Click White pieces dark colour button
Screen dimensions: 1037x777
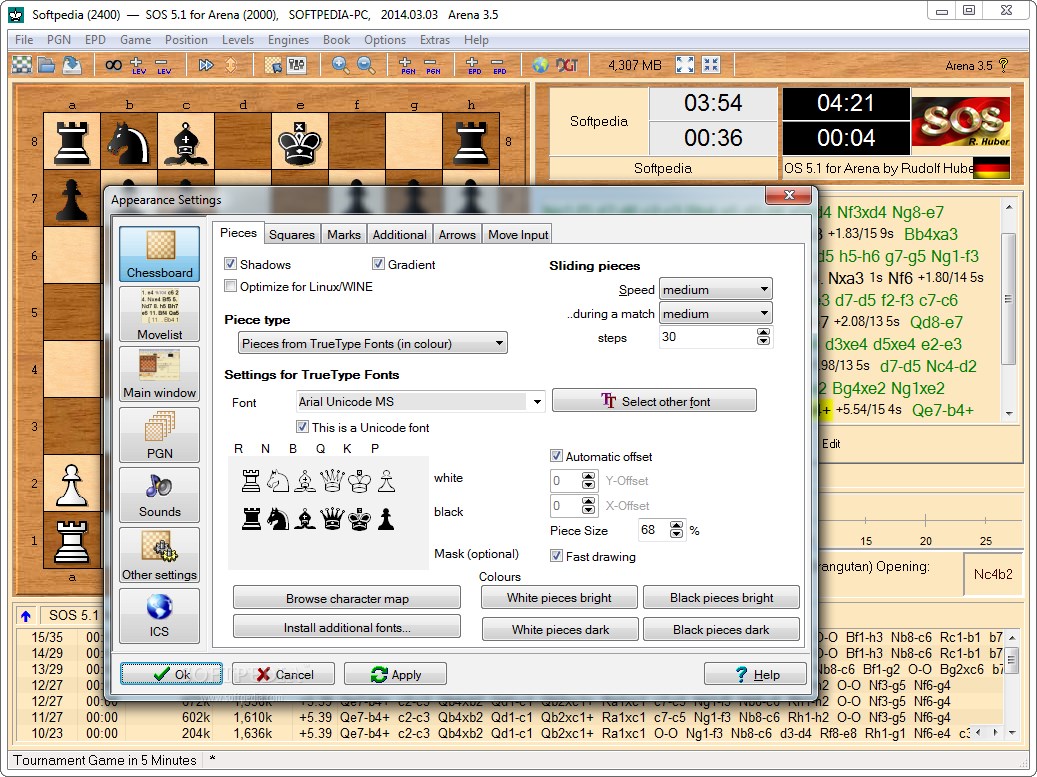pos(560,629)
